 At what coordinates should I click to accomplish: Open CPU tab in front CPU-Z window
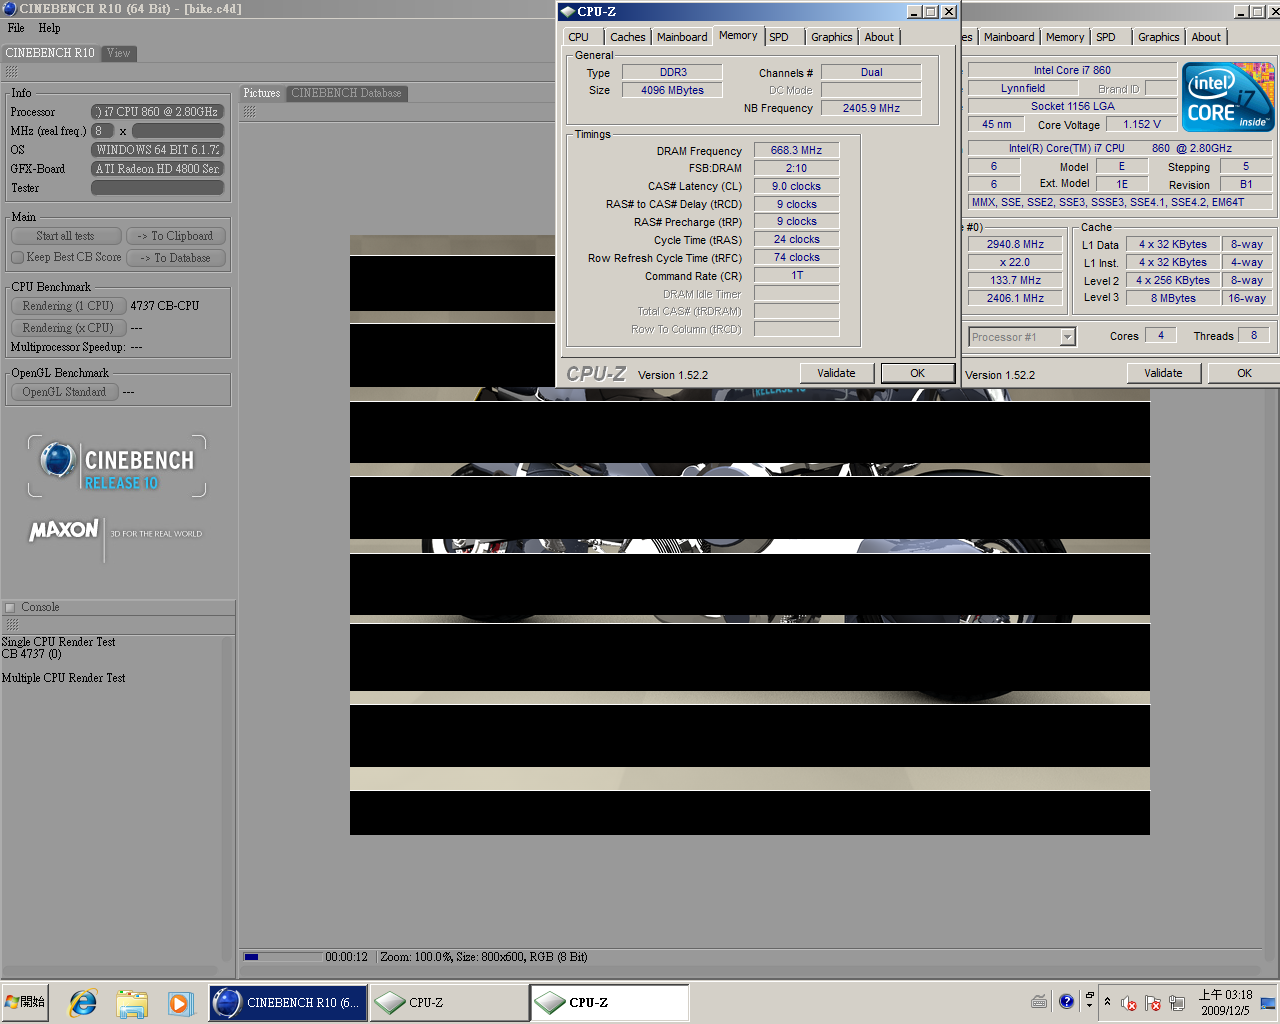(579, 37)
